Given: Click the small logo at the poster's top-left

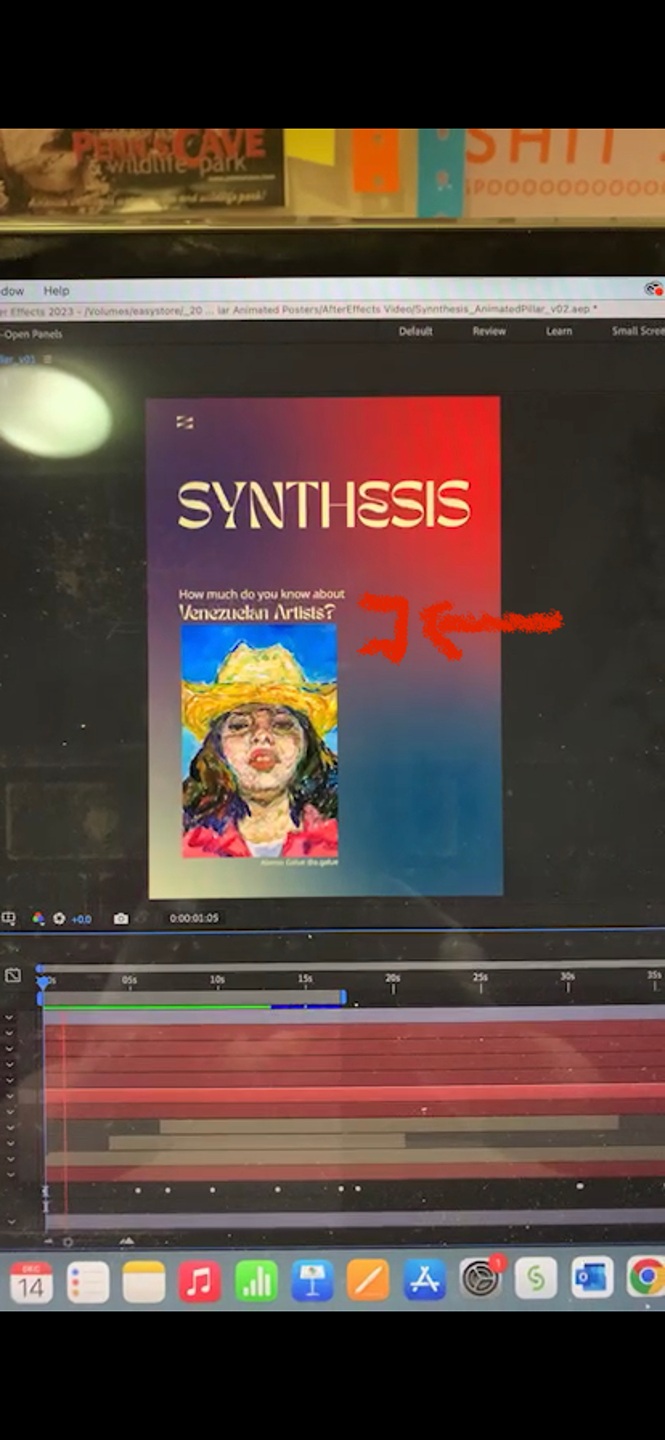Looking at the screenshot, I should pyautogui.click(x=184, y=422).
